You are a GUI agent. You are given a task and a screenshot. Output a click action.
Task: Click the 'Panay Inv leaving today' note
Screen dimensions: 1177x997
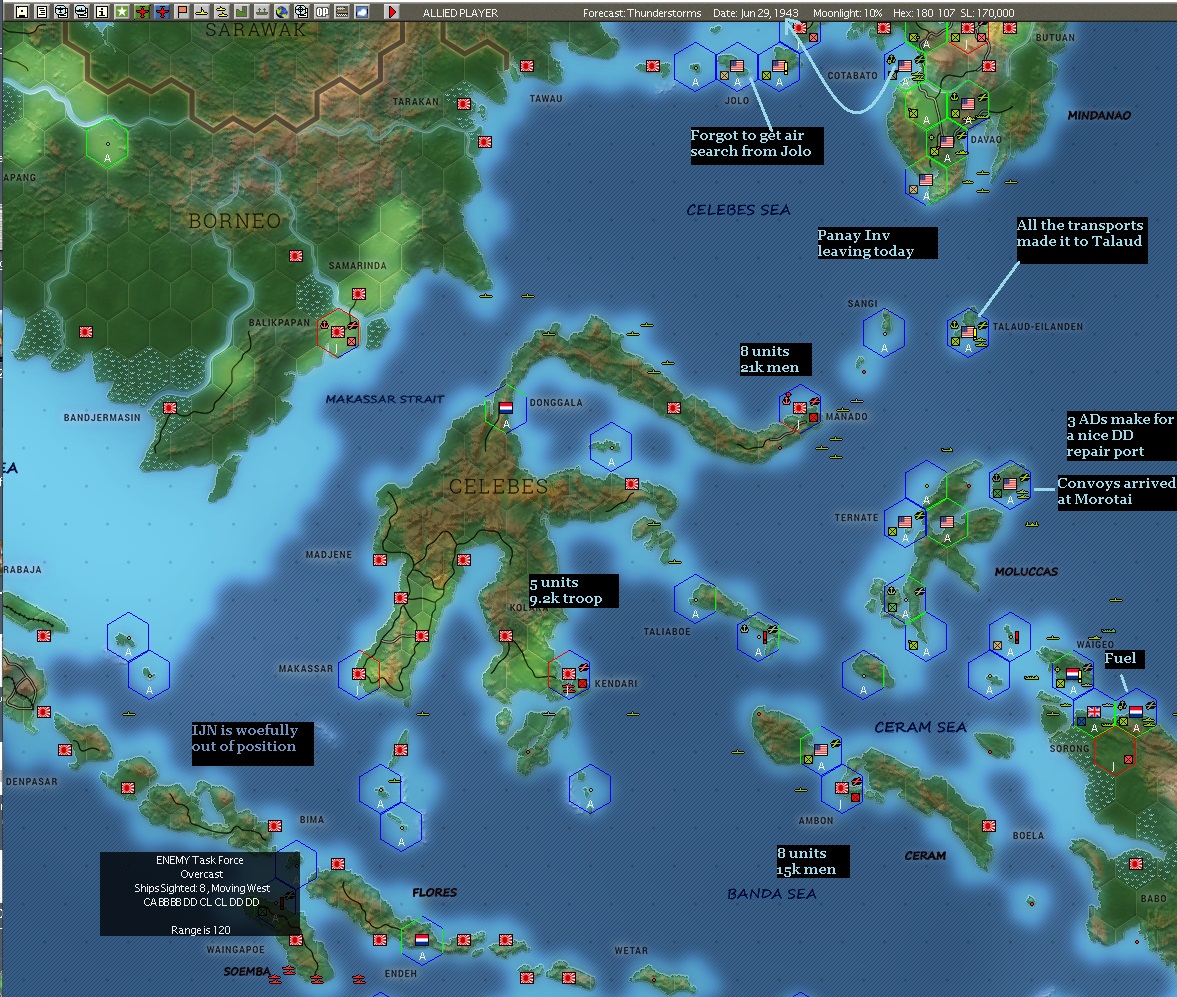coord(877,243)
